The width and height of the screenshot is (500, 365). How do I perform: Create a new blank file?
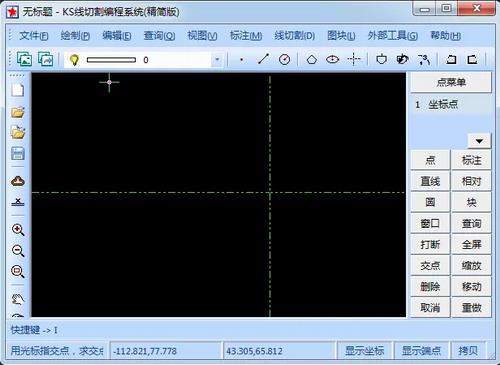click(18, 90)
